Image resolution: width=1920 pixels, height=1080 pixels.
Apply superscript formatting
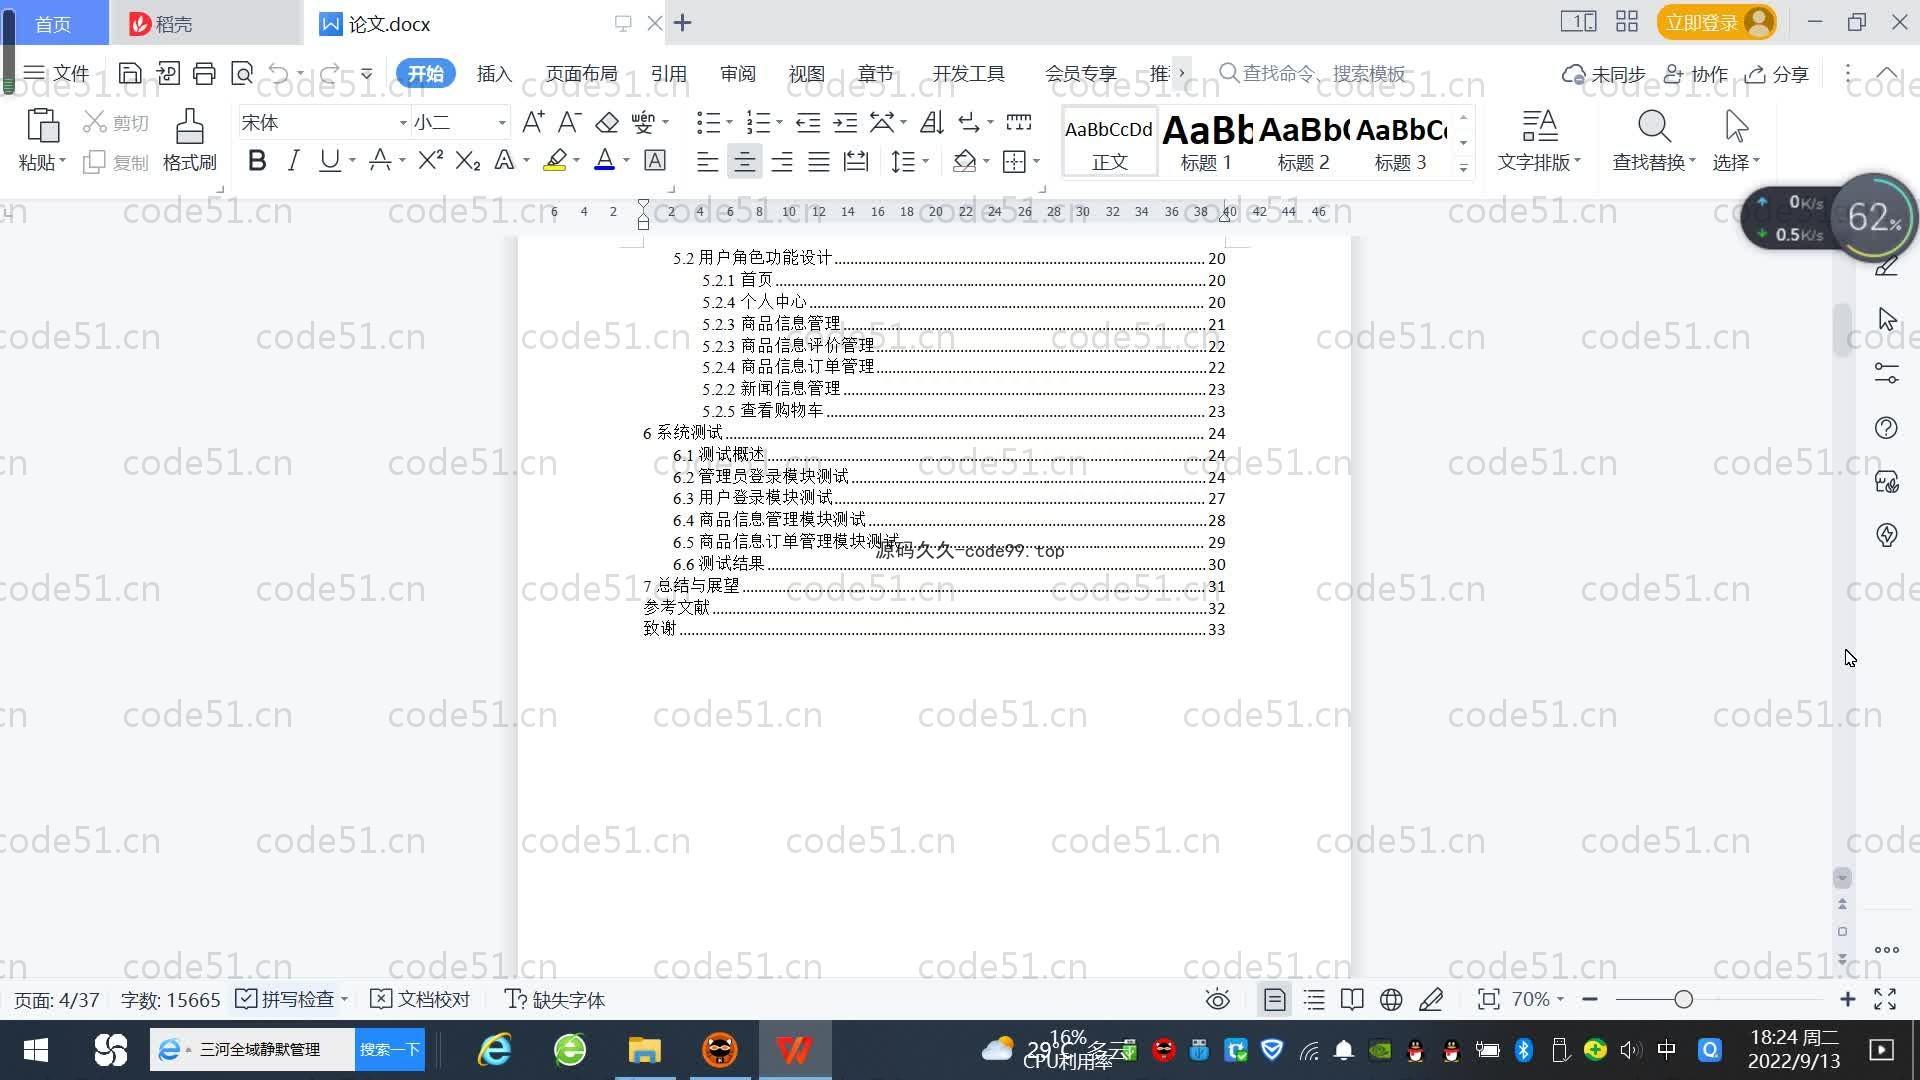point(431,160)
